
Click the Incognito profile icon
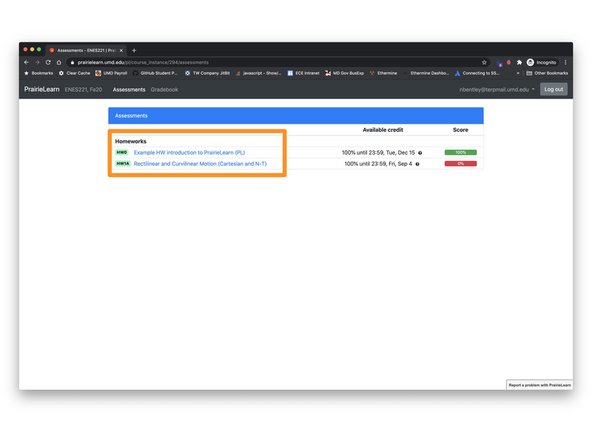(541, 62)
